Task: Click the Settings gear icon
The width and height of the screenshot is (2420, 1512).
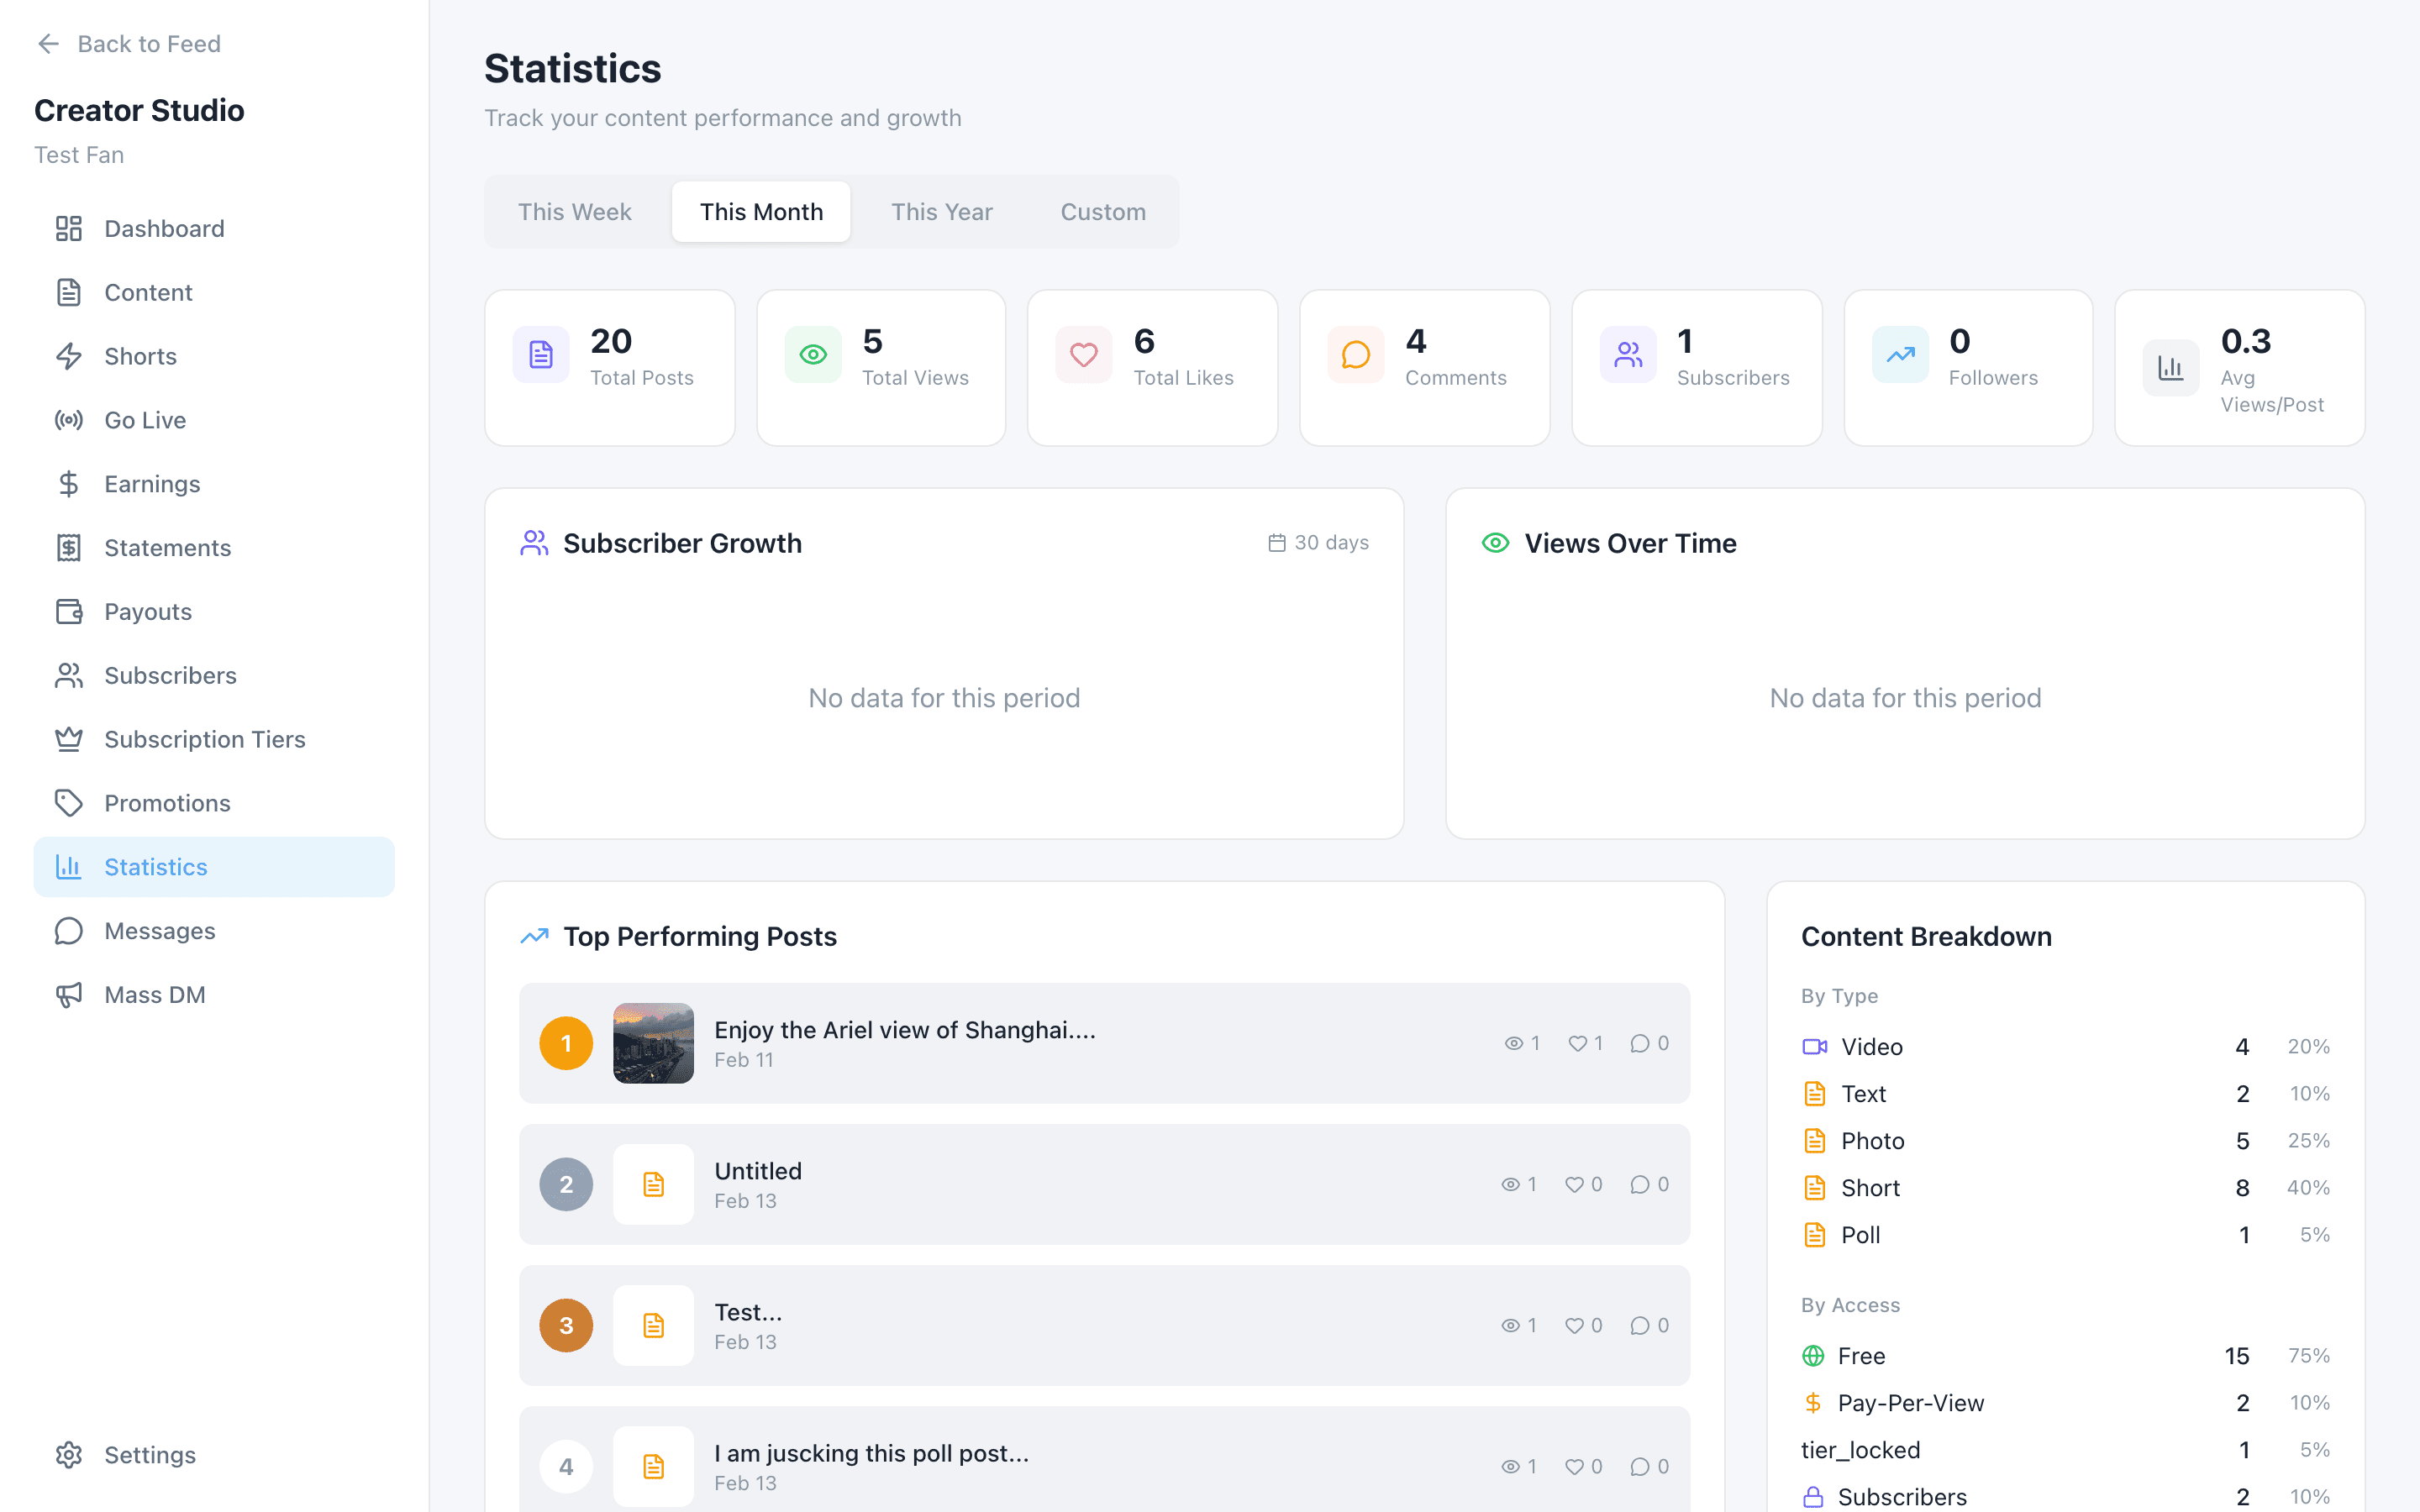Action: click(x=68, y=1455)
